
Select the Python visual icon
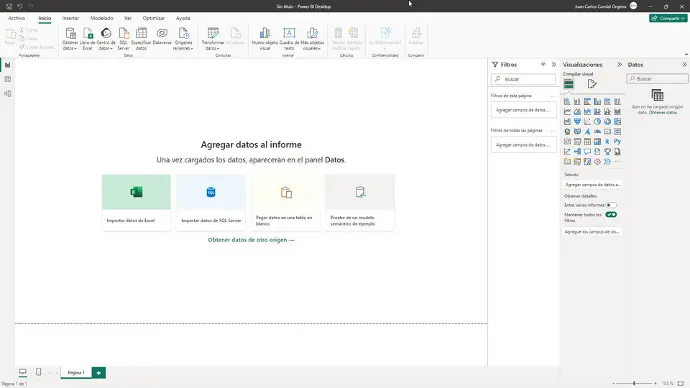point(617,142)
